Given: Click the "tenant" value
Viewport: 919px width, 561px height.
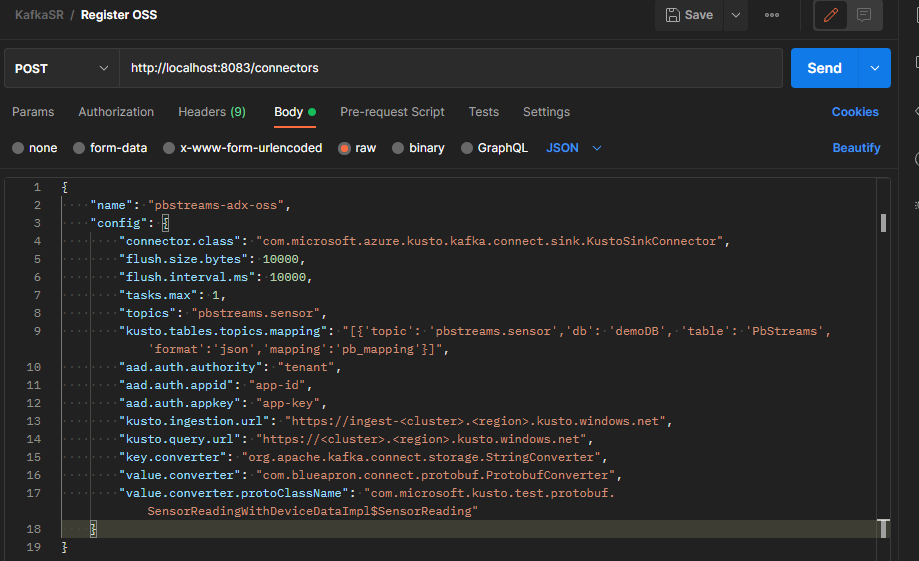Looking at the screenshot, I should 306,368.
